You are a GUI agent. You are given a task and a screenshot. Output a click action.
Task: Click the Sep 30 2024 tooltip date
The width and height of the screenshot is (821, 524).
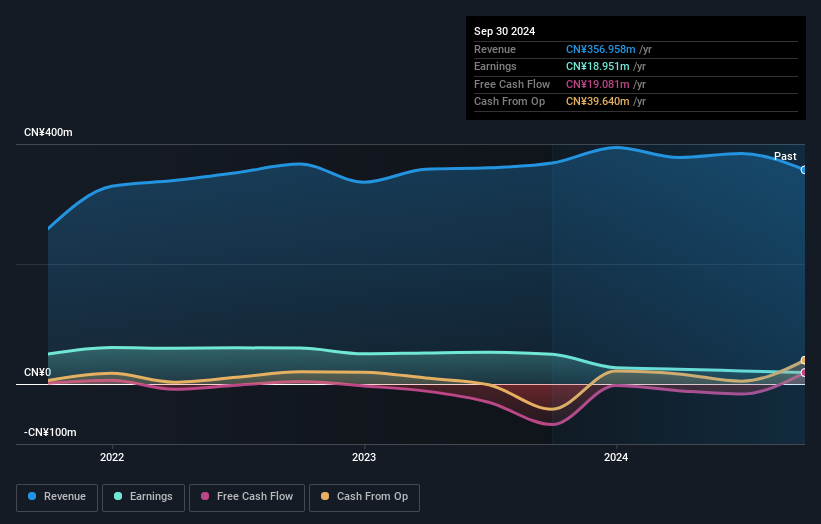click(x=505, y=31)
